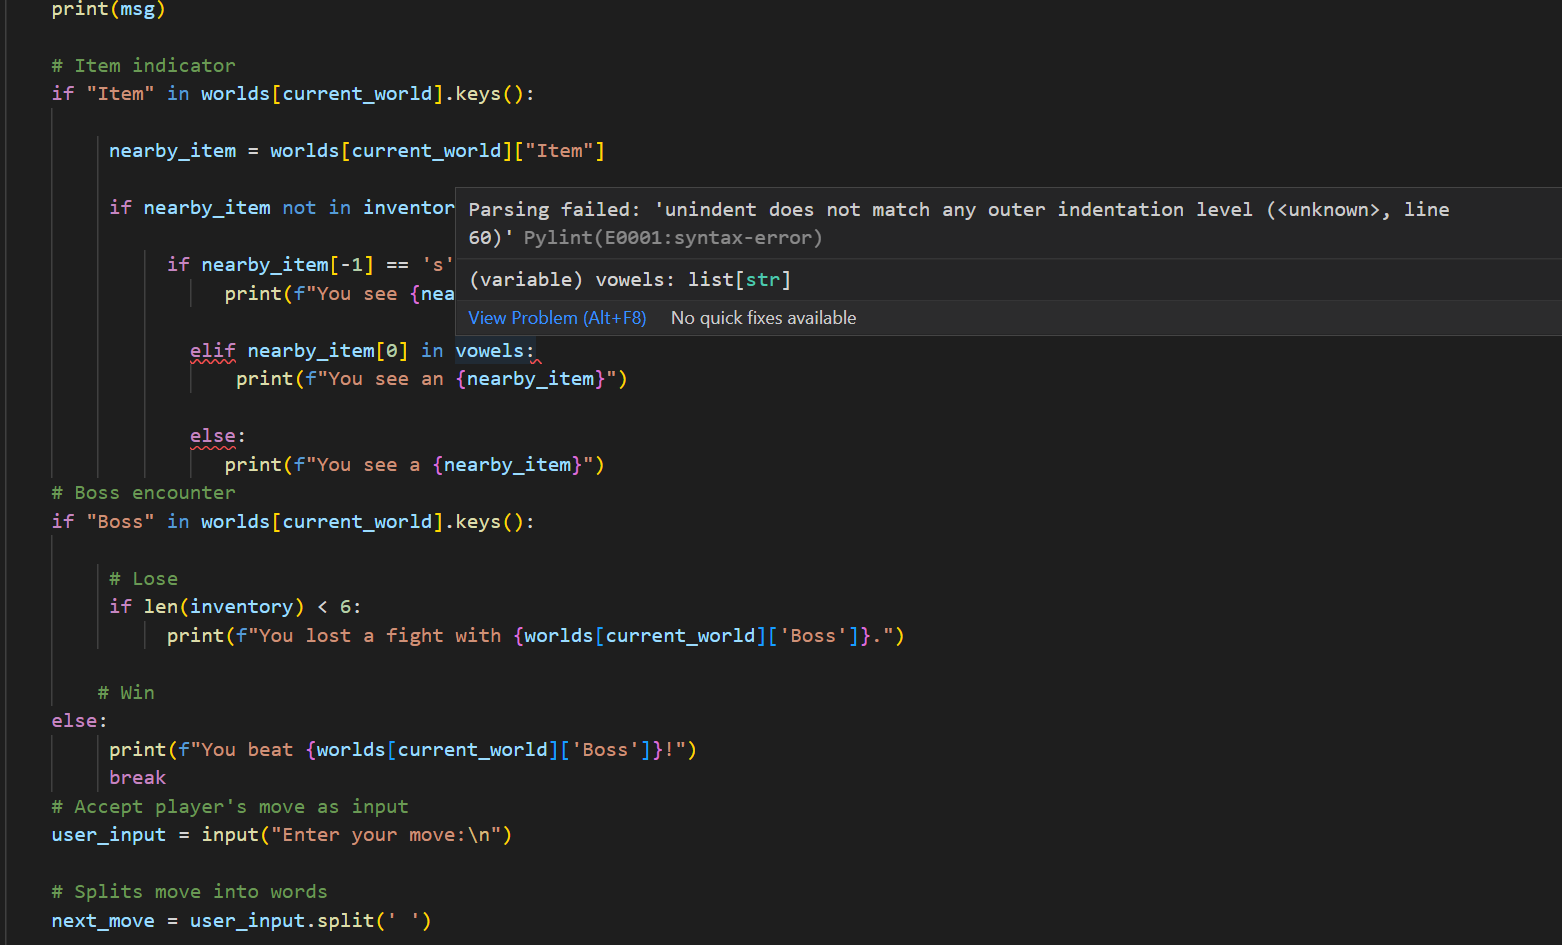
Task: Click the 'You see a {nearby_item}' print line
Action: (x=415, y=465)
